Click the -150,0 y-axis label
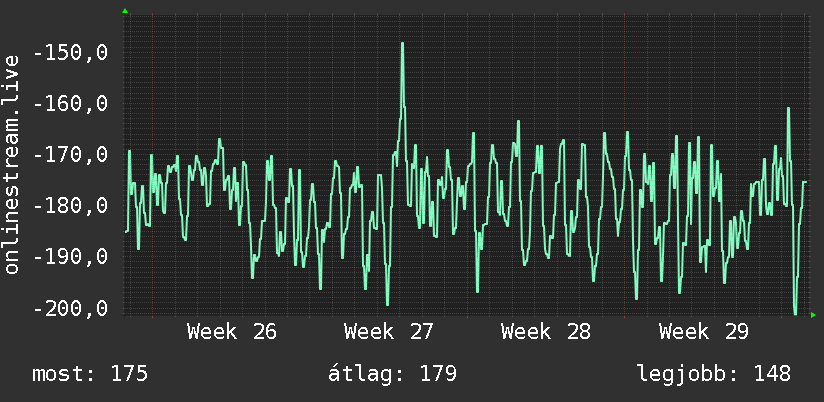 tap(70, 53)
